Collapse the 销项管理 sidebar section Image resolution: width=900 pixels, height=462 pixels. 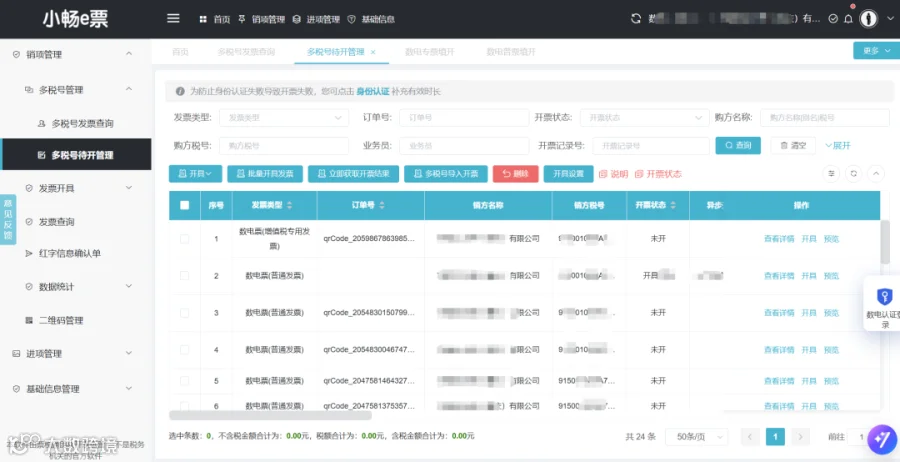pyautogui.click(x=129, y=55)
